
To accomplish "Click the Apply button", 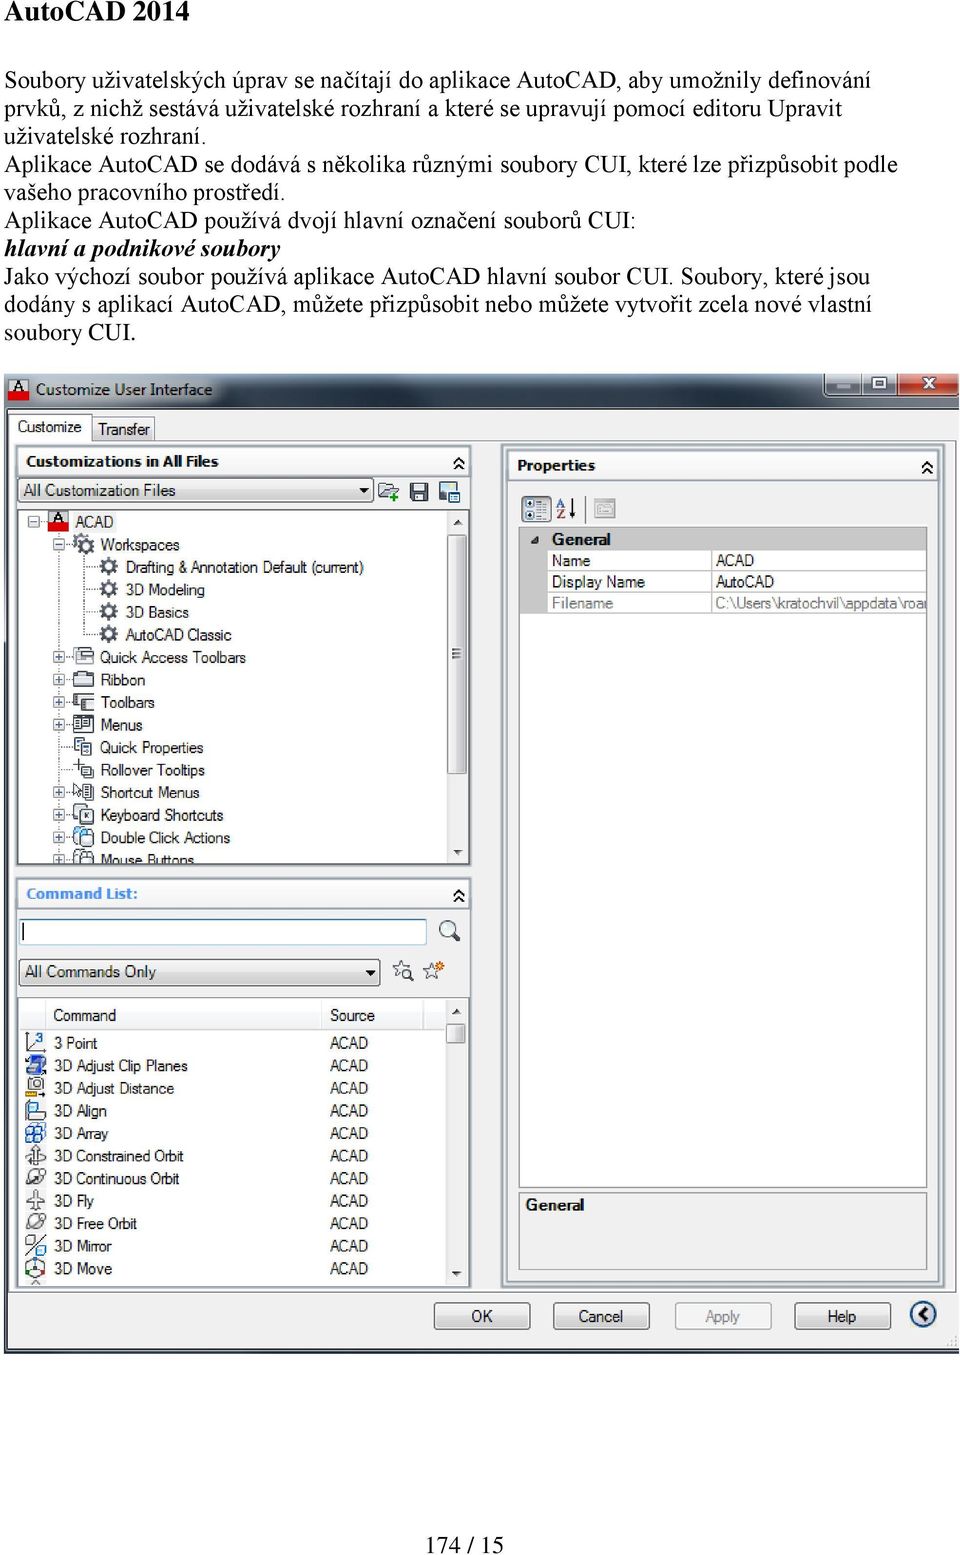I will (722, 1316).
